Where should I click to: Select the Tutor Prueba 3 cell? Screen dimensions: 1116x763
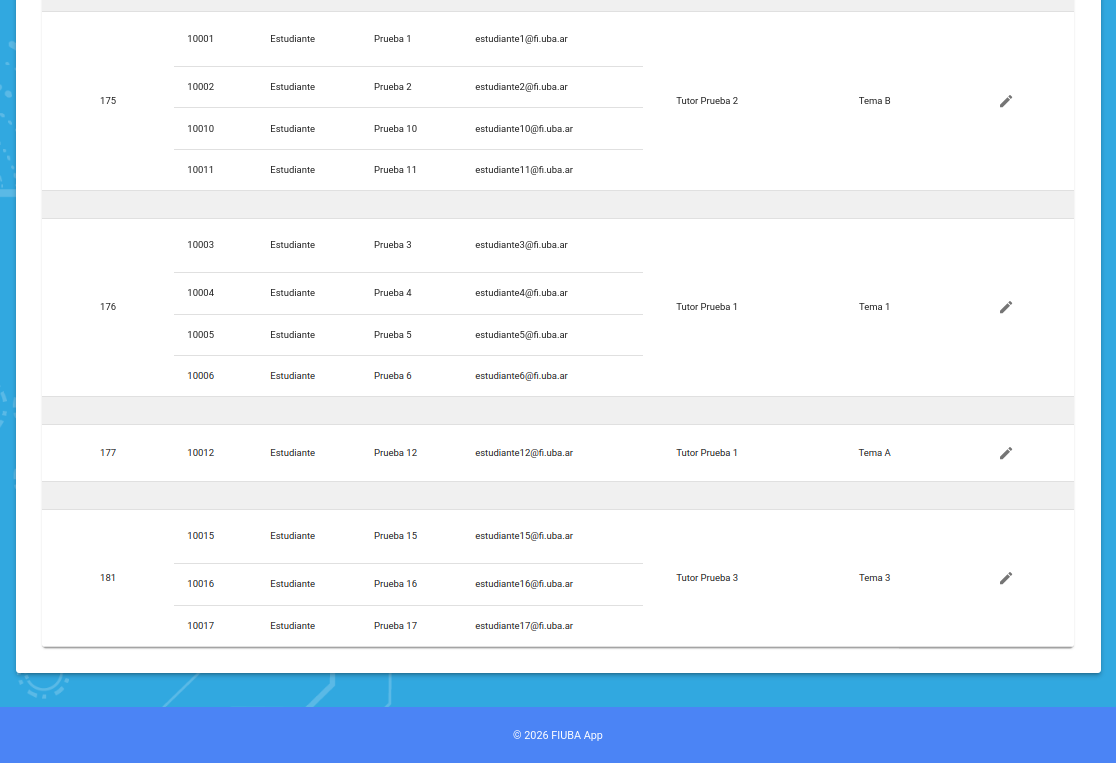pos(706,578)
